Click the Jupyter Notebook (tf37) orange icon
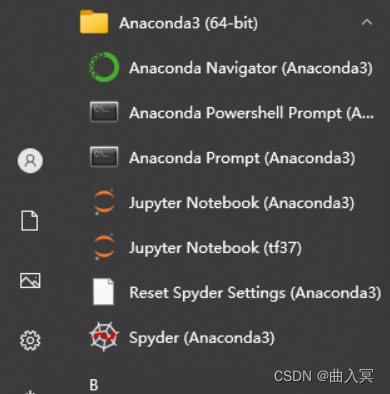This screenshot has height=394, width=390. 104,247
